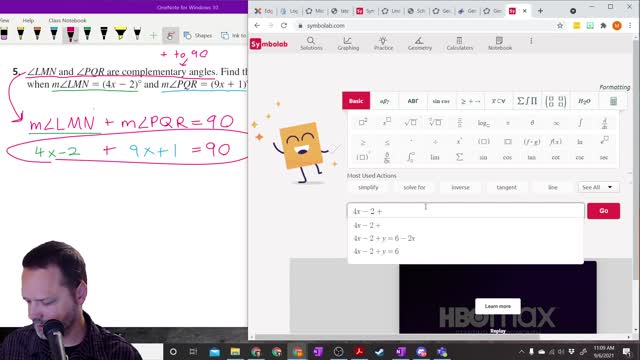Insert the sec function
Viewport: 640px width, 360px height.
click(x=604, y=157)
